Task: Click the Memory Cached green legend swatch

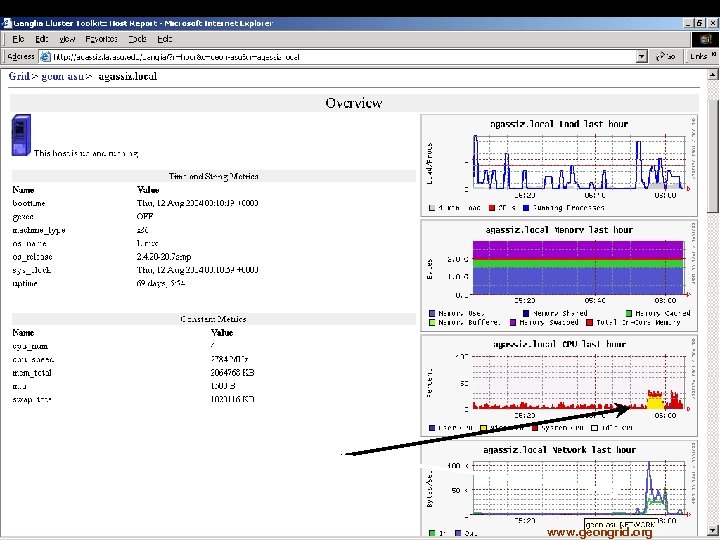Action: coord(629,314)
